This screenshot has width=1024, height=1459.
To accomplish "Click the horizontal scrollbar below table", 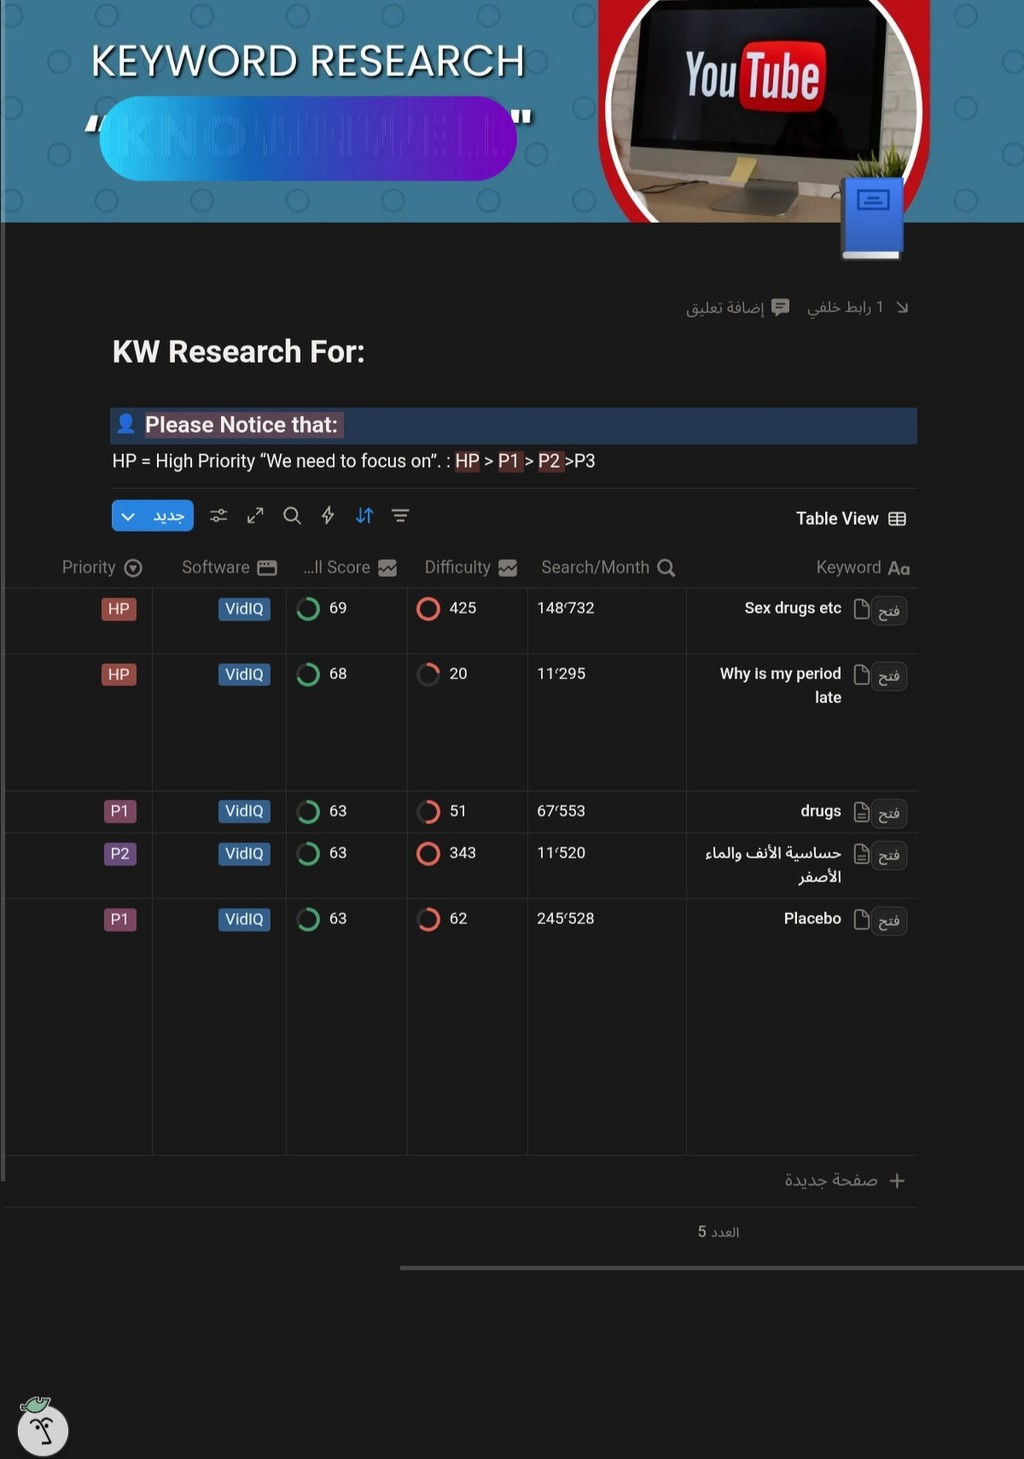I will click(x=711, y=1268).
